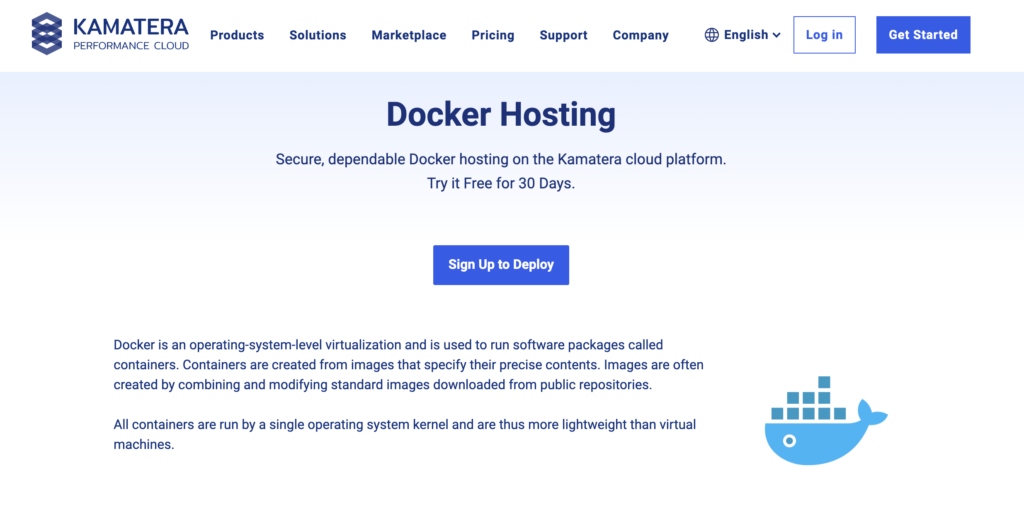This screenshot has height=517, width=1024.
Task: Open the Solutions menu
Action: [318, 35]
